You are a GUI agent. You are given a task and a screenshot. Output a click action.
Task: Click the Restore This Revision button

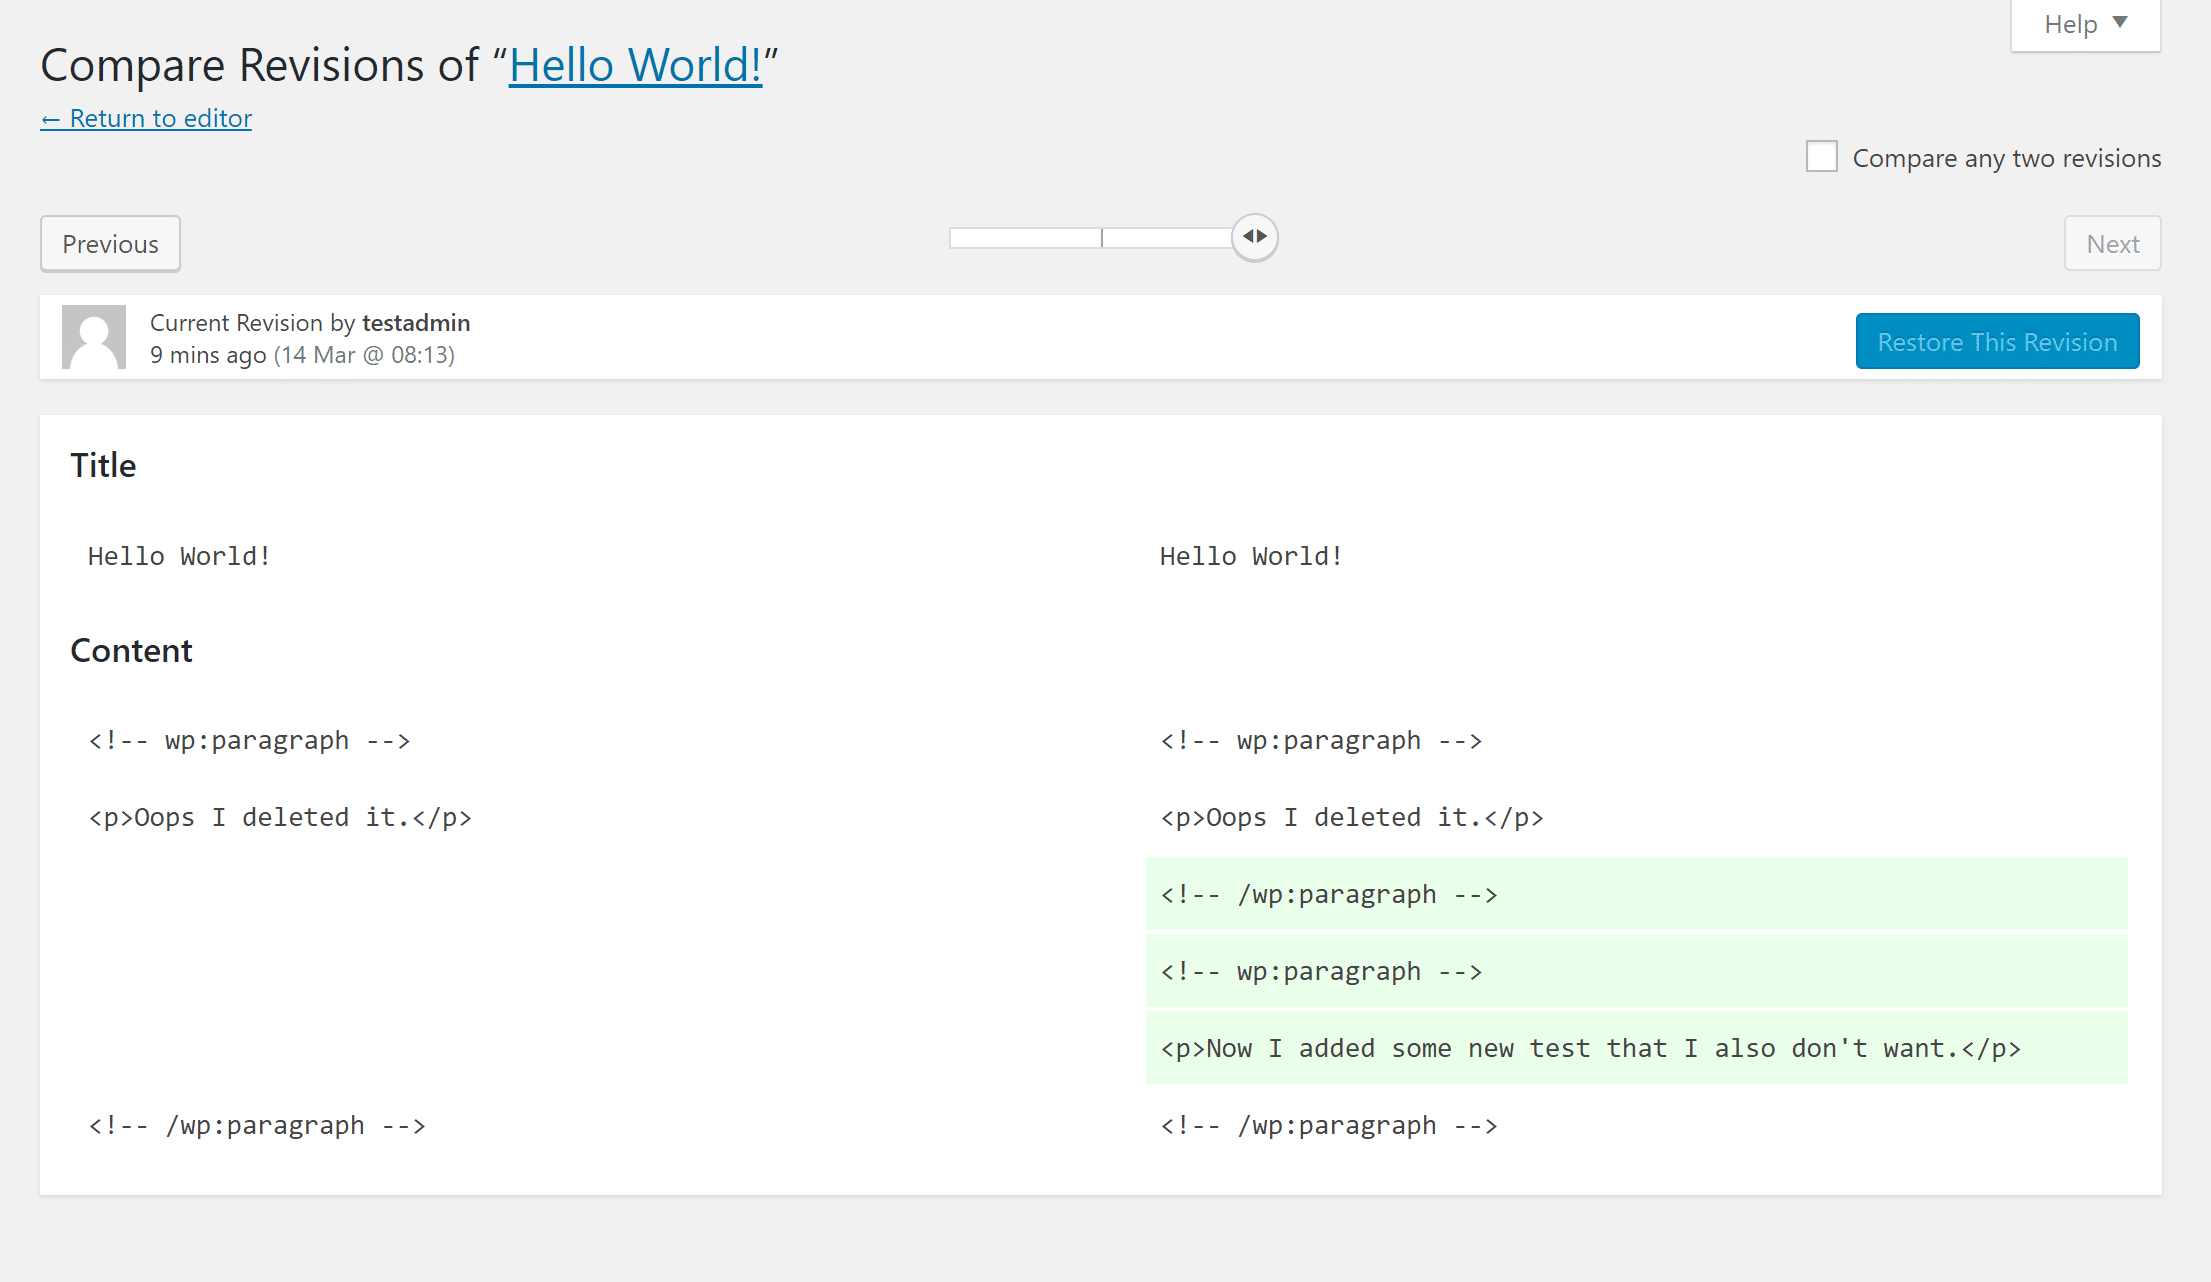click(1996, 340)
